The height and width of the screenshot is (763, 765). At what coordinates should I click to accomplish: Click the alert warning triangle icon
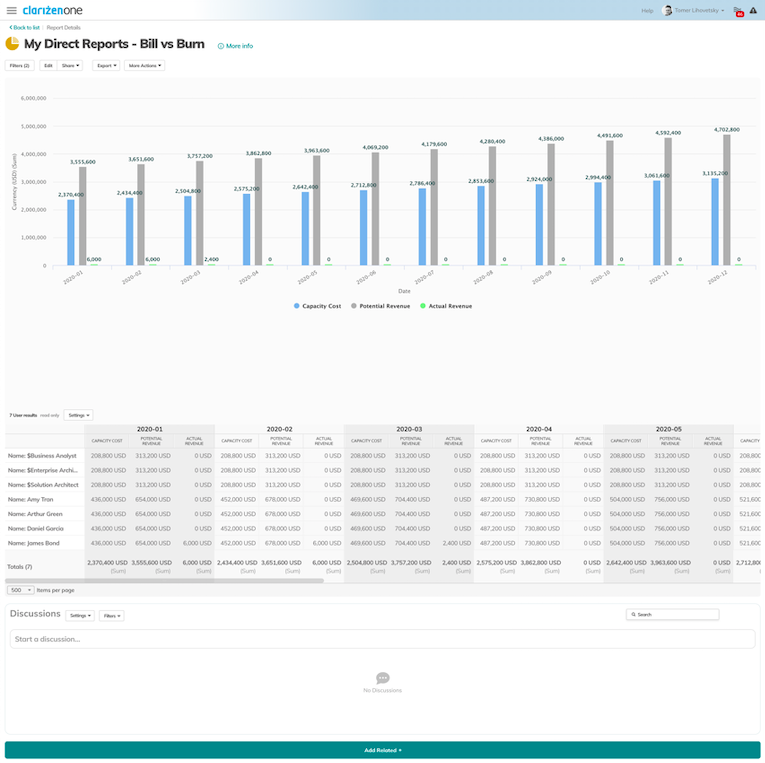click(753, 11)
